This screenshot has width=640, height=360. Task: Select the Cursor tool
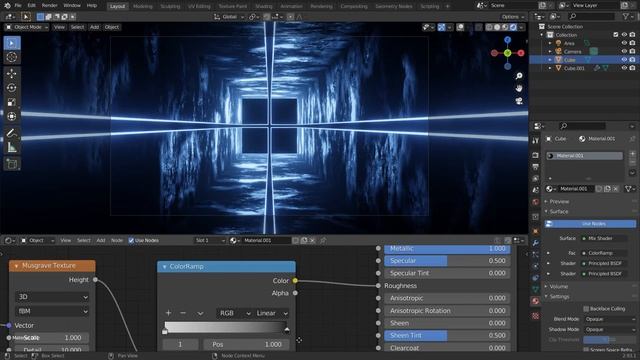pos(12,57)
